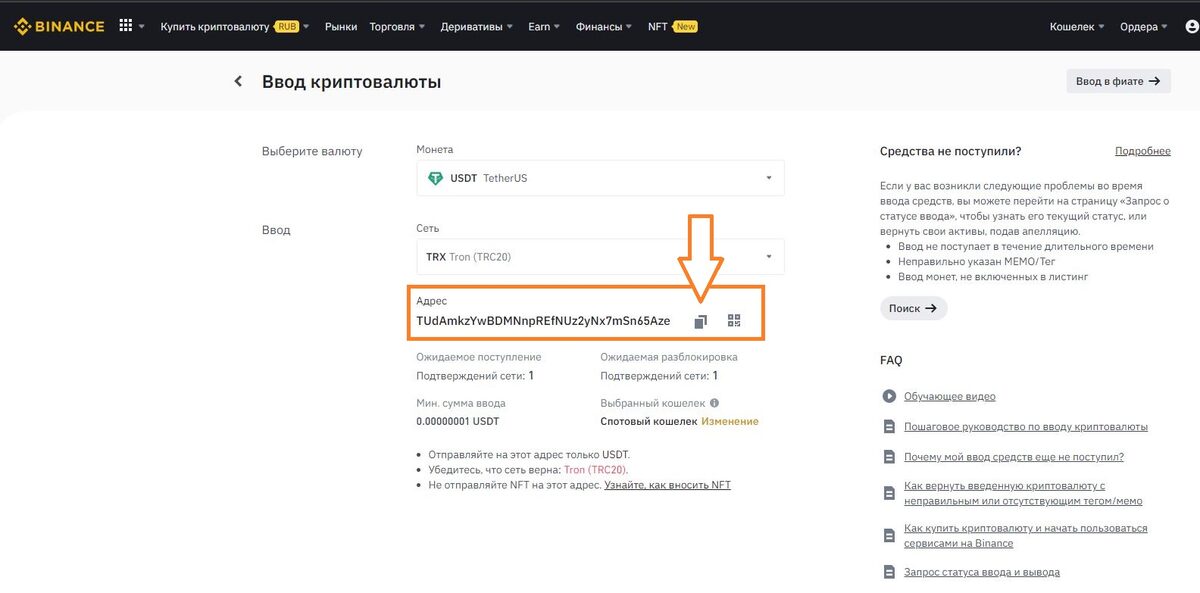1200x593 pixels.
Task: Open Пошаговое руководство по вводу криптовалюты
Action: [1026, 426]
